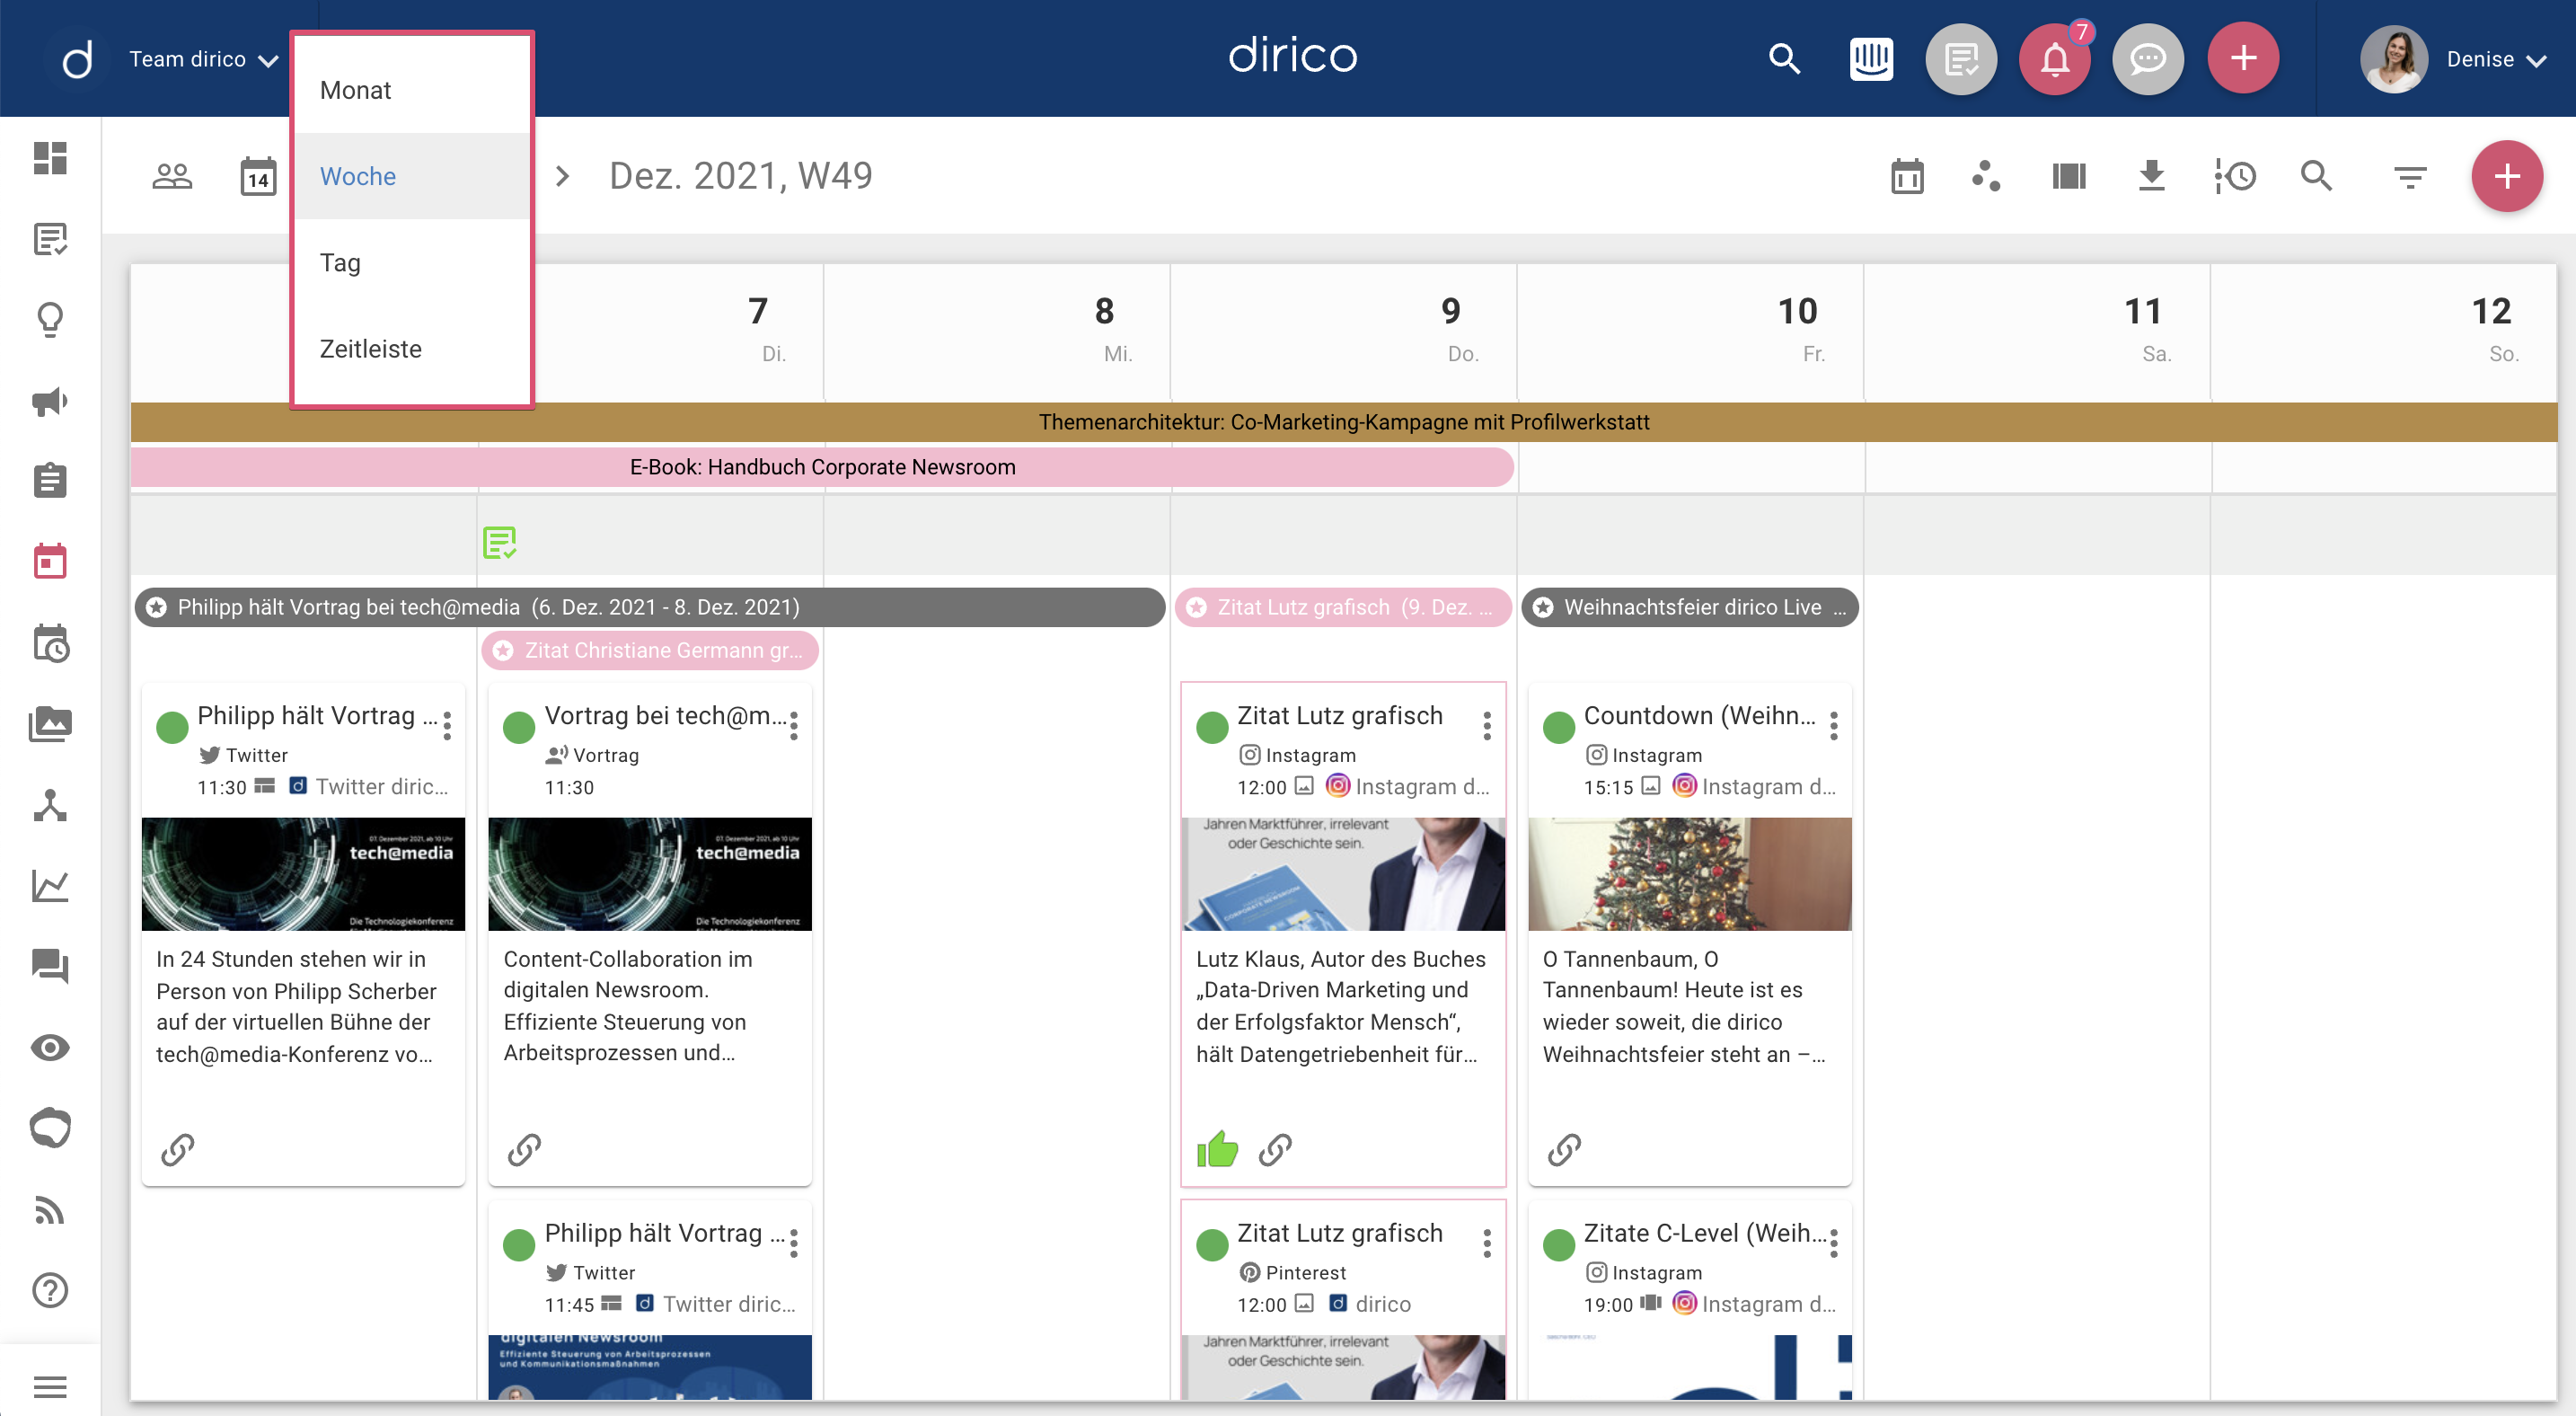Image resolution: width=2576 pixels, height=1416 pixels.
Task: Click the download icon in toolbar
Action: click(2152, 176)
